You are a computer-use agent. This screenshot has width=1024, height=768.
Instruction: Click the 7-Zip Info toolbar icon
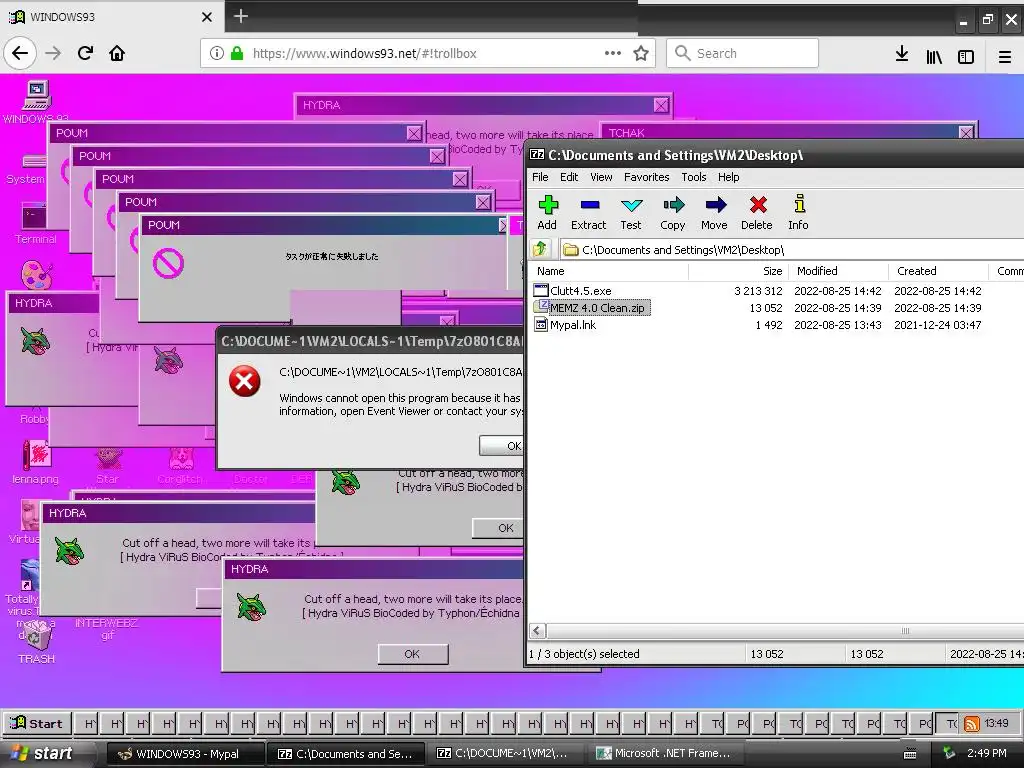(798, 213)
